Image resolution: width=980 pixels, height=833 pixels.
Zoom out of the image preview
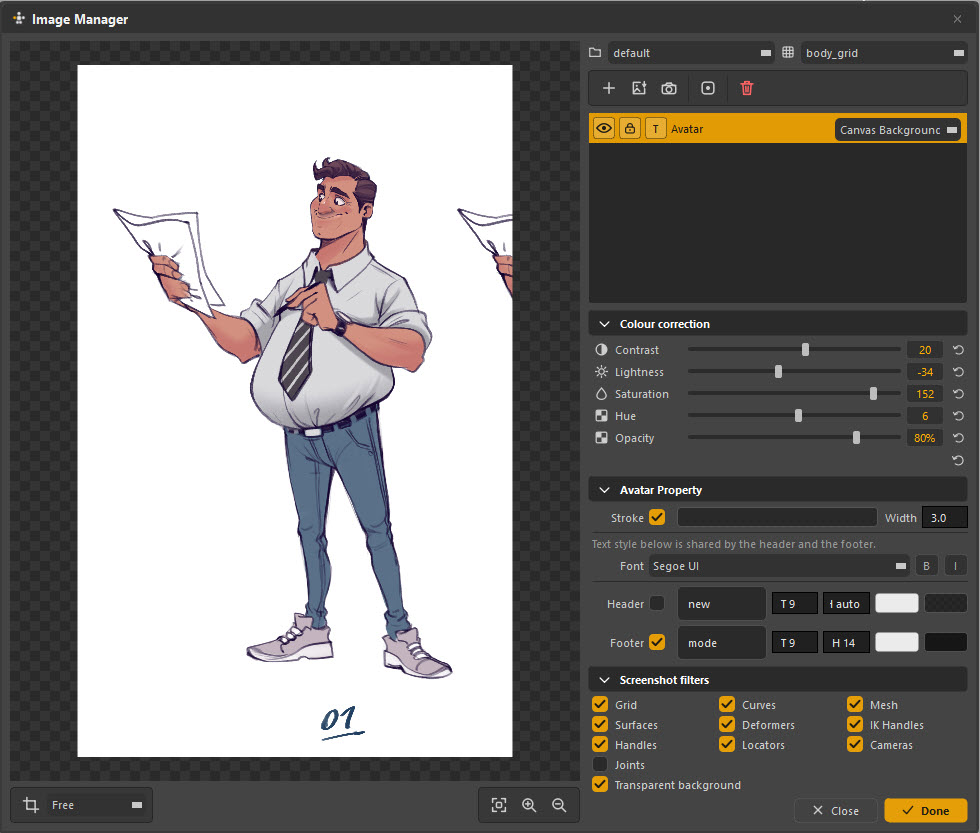[x=559, y=805]
